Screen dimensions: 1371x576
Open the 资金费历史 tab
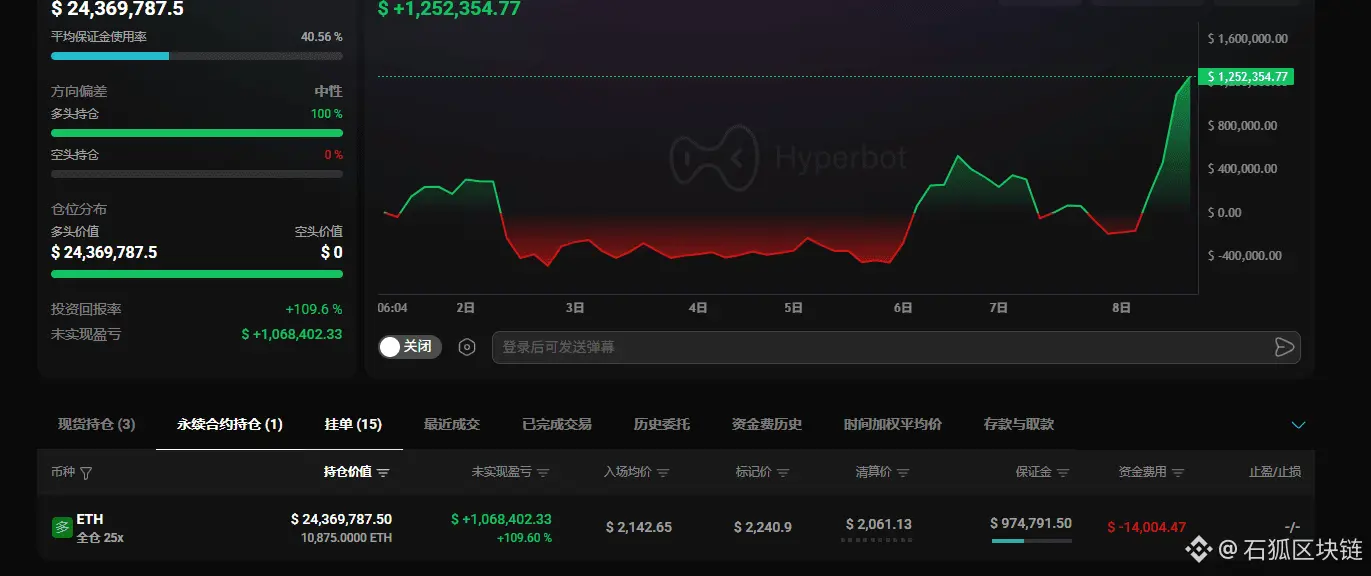point(767,424)
